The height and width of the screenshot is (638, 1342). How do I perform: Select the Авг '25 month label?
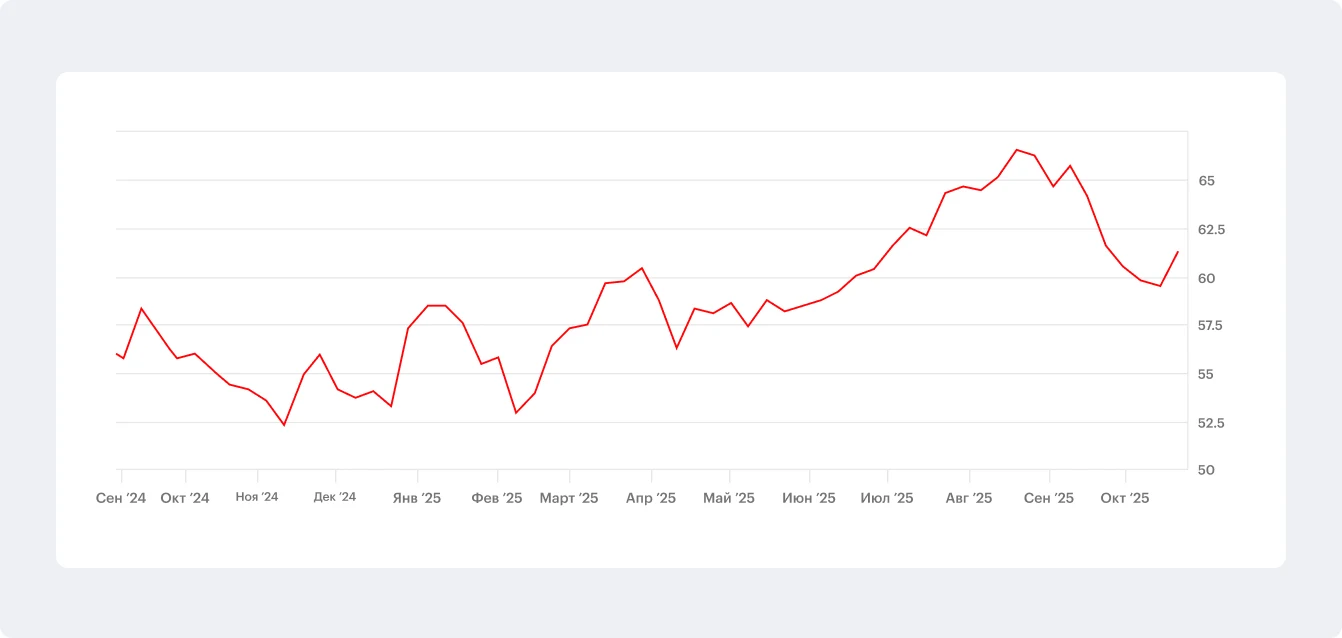click(x=969, y=498)
